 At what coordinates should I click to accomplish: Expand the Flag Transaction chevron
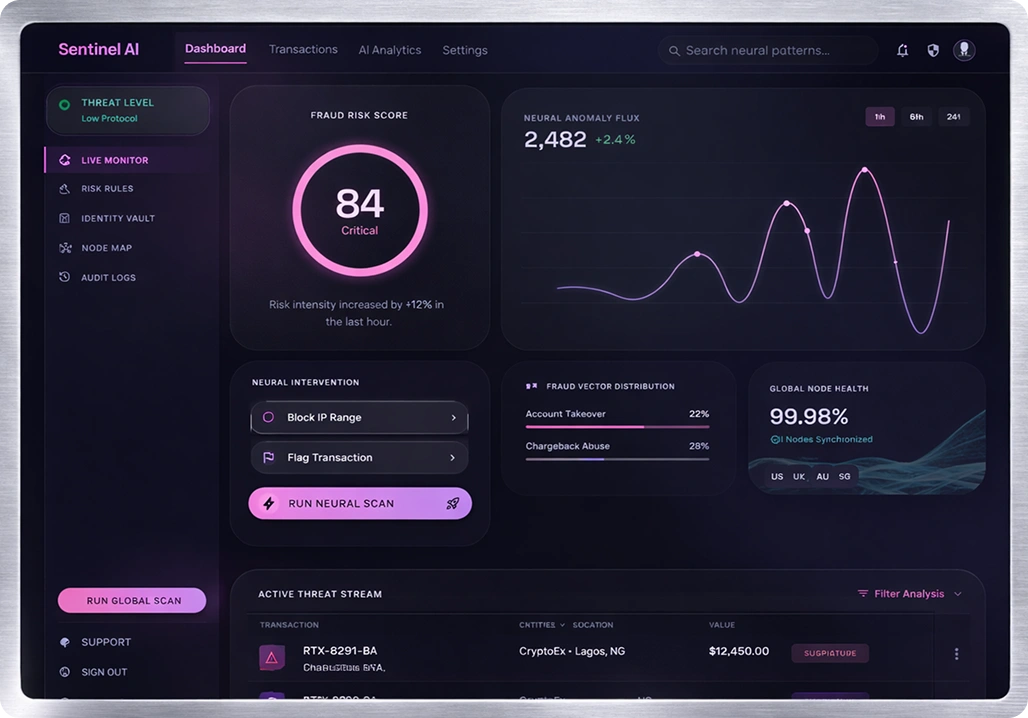(453, 458)
